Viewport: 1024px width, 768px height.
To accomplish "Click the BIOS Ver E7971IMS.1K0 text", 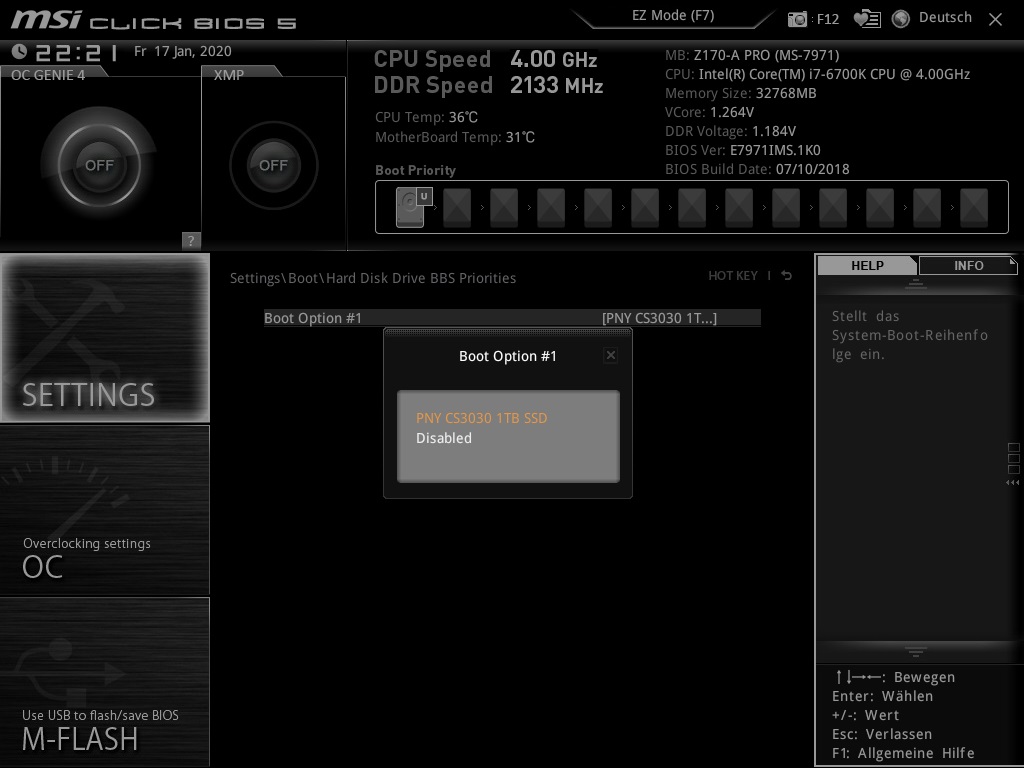I will [743, 150].
